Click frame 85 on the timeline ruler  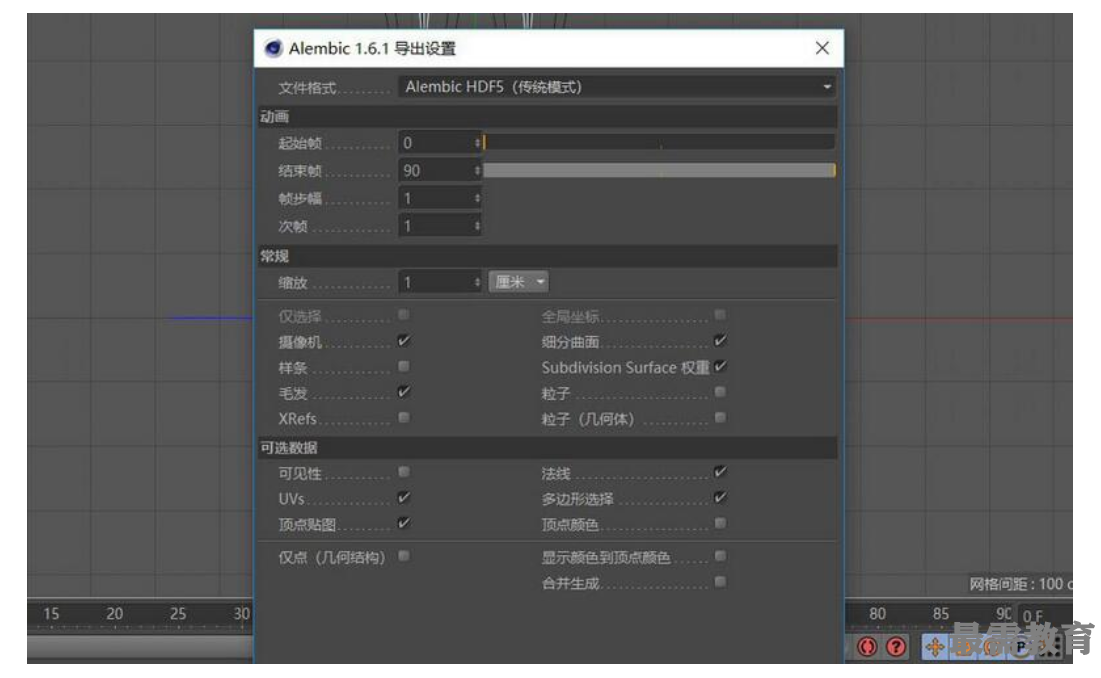pos(941,613)
